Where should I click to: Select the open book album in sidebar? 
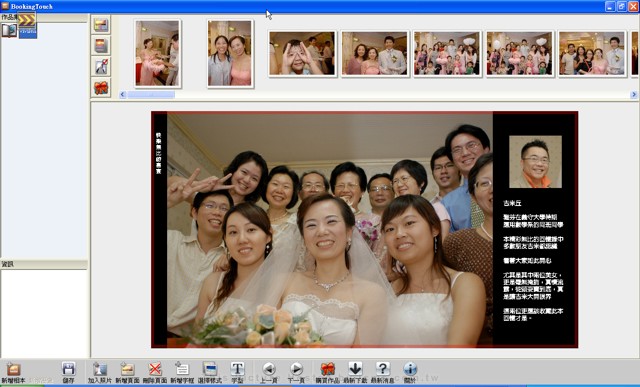(9, 30)
